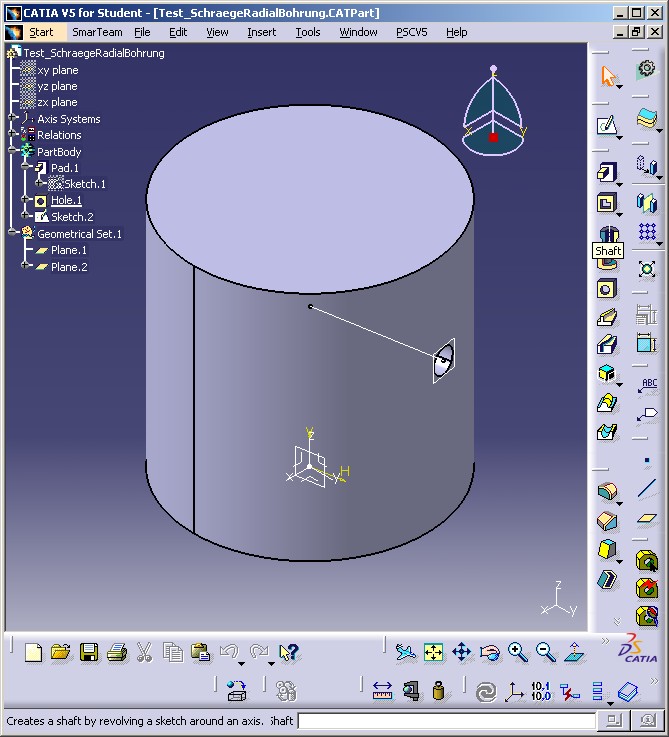This screenshot has height=737, width=669.
Task: Click the Measure Between icon
Action: point(382,692)
